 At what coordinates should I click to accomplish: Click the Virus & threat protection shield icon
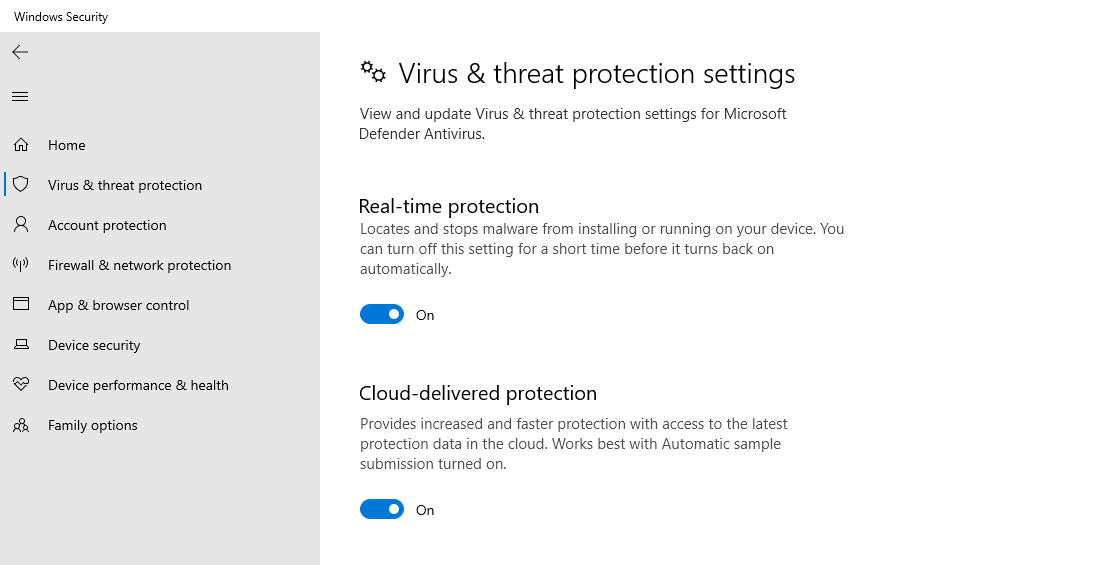pyautogui.click(x=21, y=185)
